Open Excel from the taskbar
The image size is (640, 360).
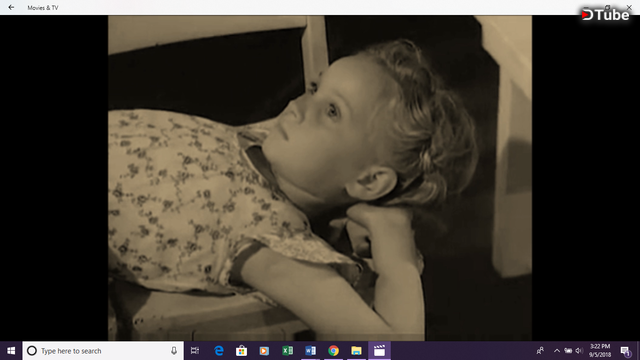click(287, 351)
